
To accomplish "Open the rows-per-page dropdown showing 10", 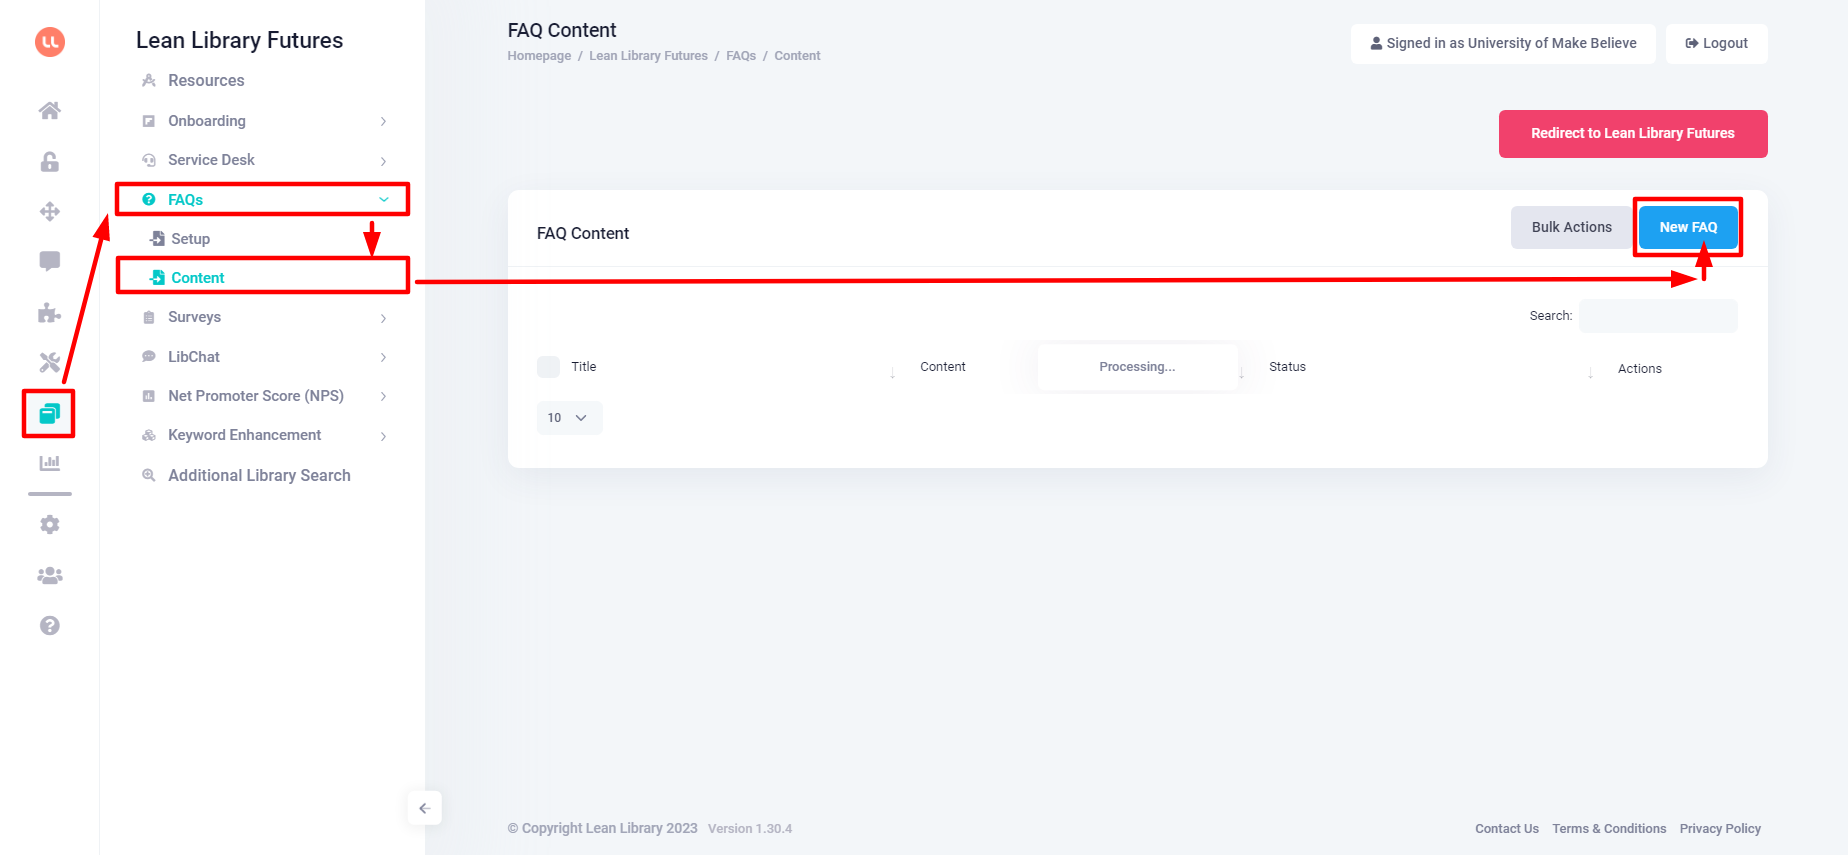I will pos(569,418).
